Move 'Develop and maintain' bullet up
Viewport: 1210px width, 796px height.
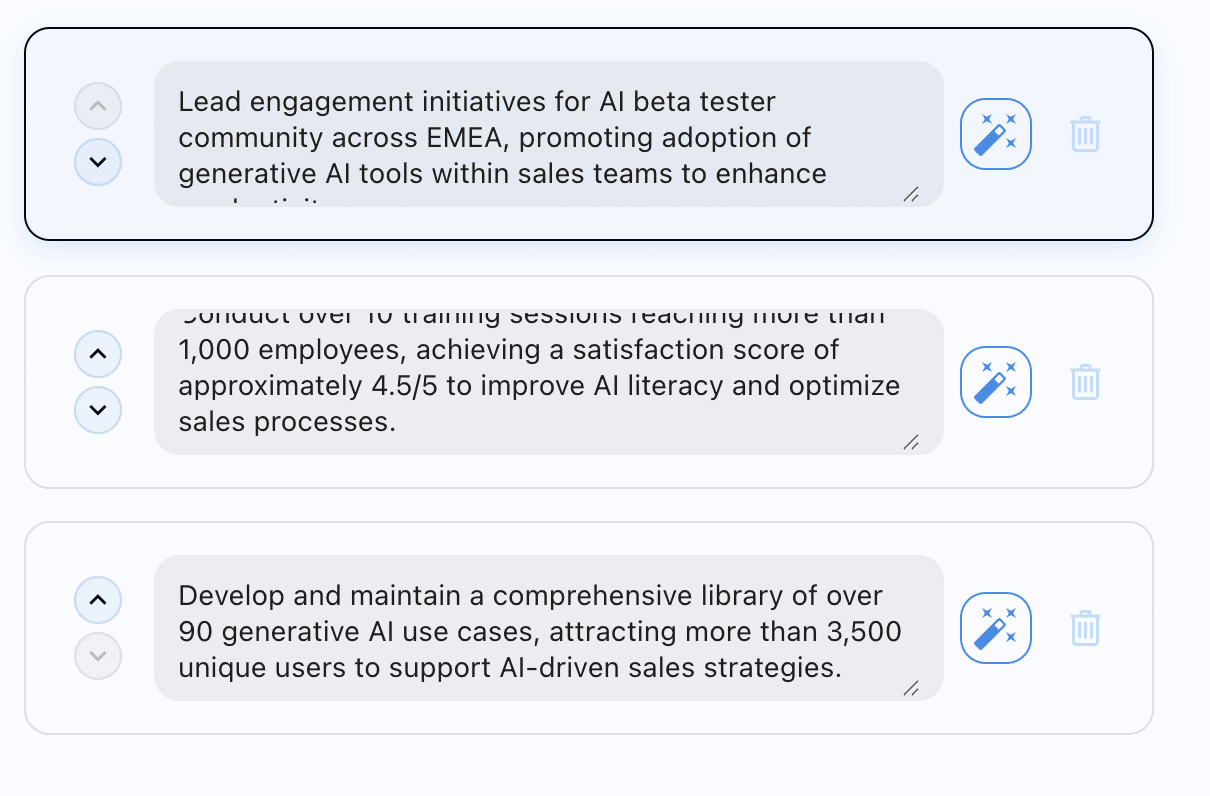click(98, 600)
